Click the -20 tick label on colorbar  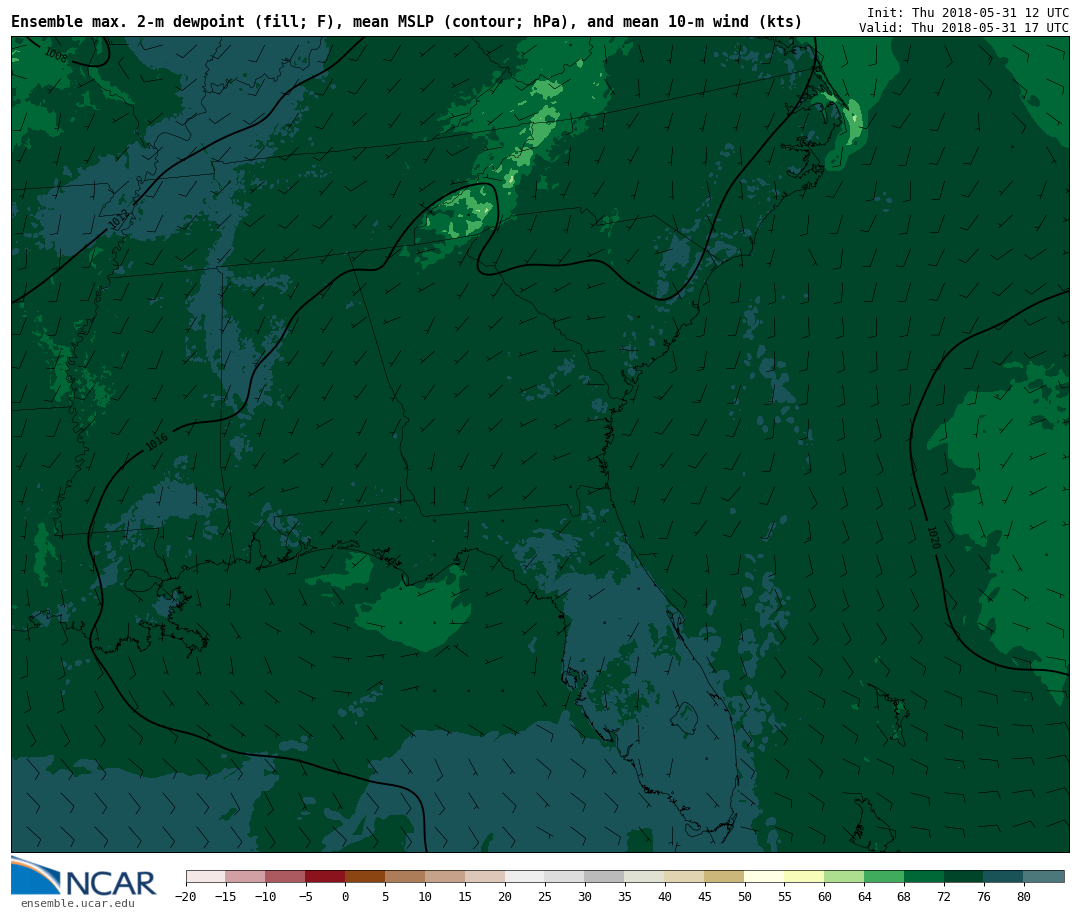(186, 897)
